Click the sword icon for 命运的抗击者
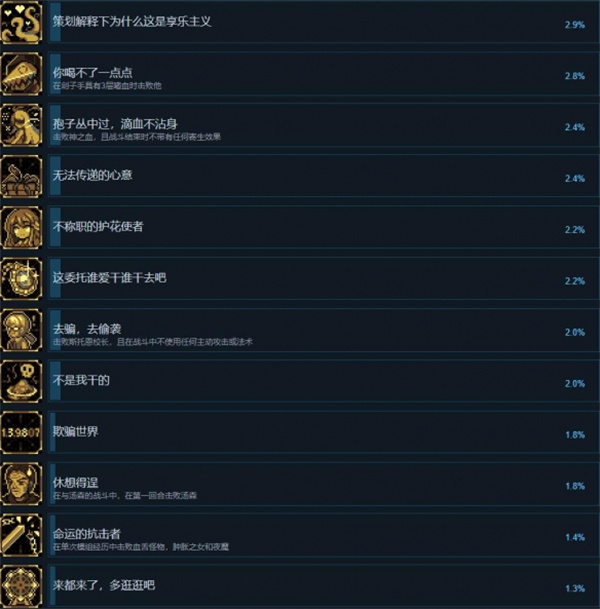Viewport: 600px width, 609px height. [21, 535]
